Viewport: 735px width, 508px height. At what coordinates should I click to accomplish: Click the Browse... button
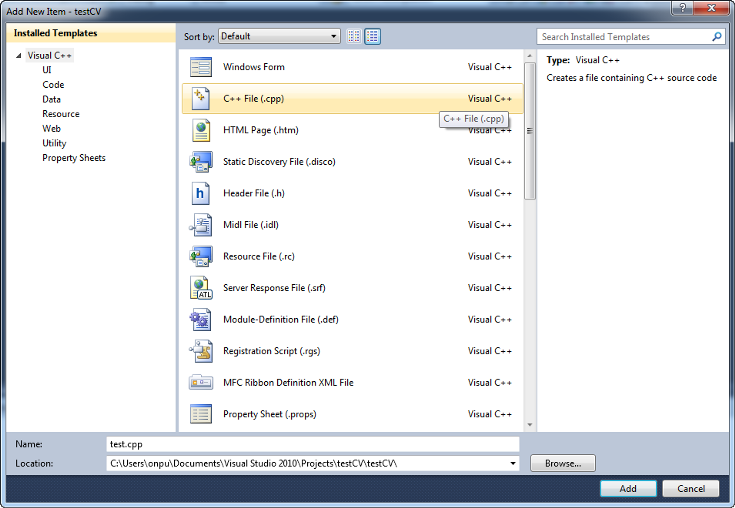pyautogui.click(x=563, y=463)
